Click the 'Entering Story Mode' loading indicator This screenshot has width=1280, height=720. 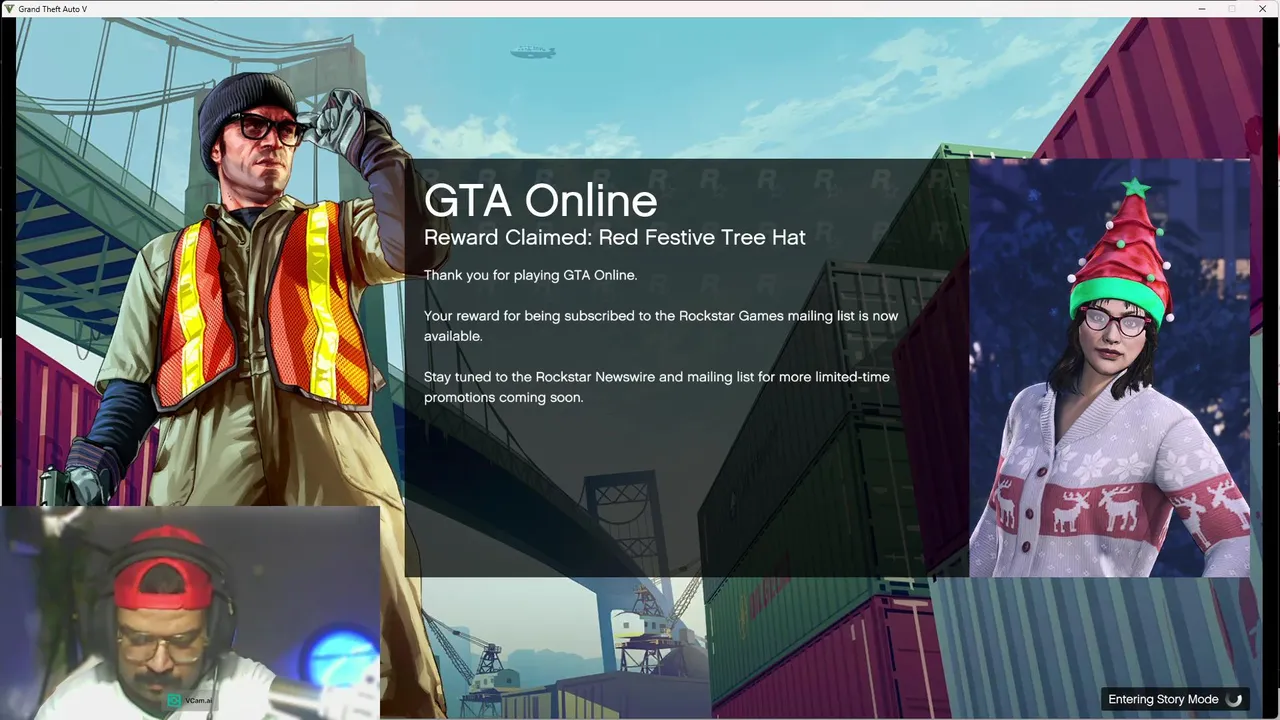(1175, 700)
